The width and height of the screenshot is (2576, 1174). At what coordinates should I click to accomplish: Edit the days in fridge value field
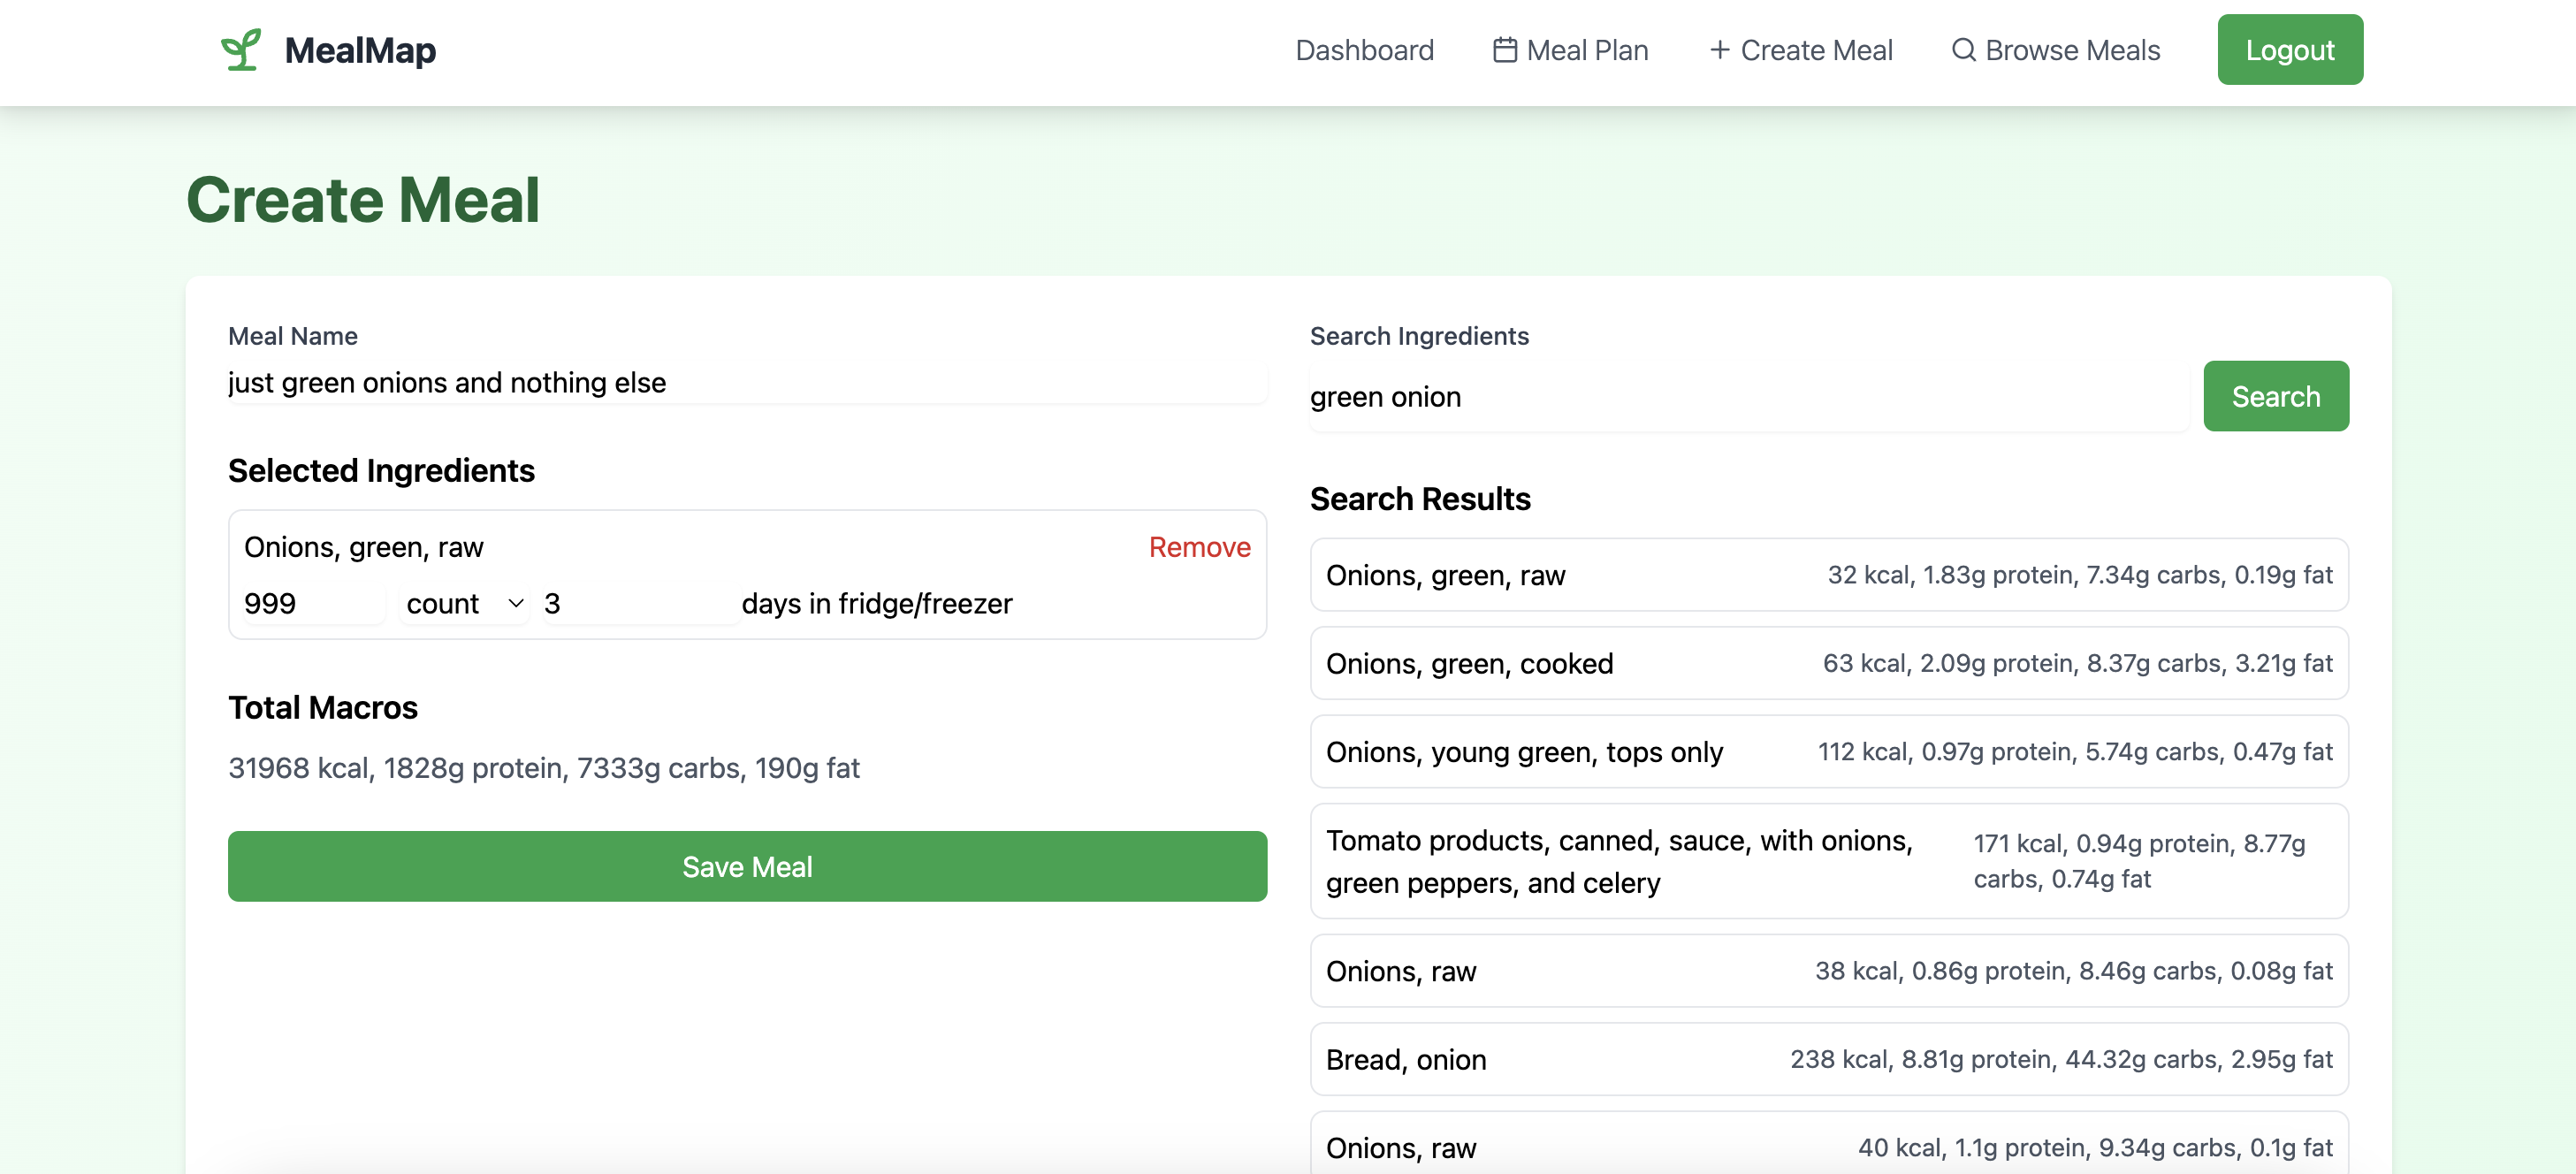640,603
